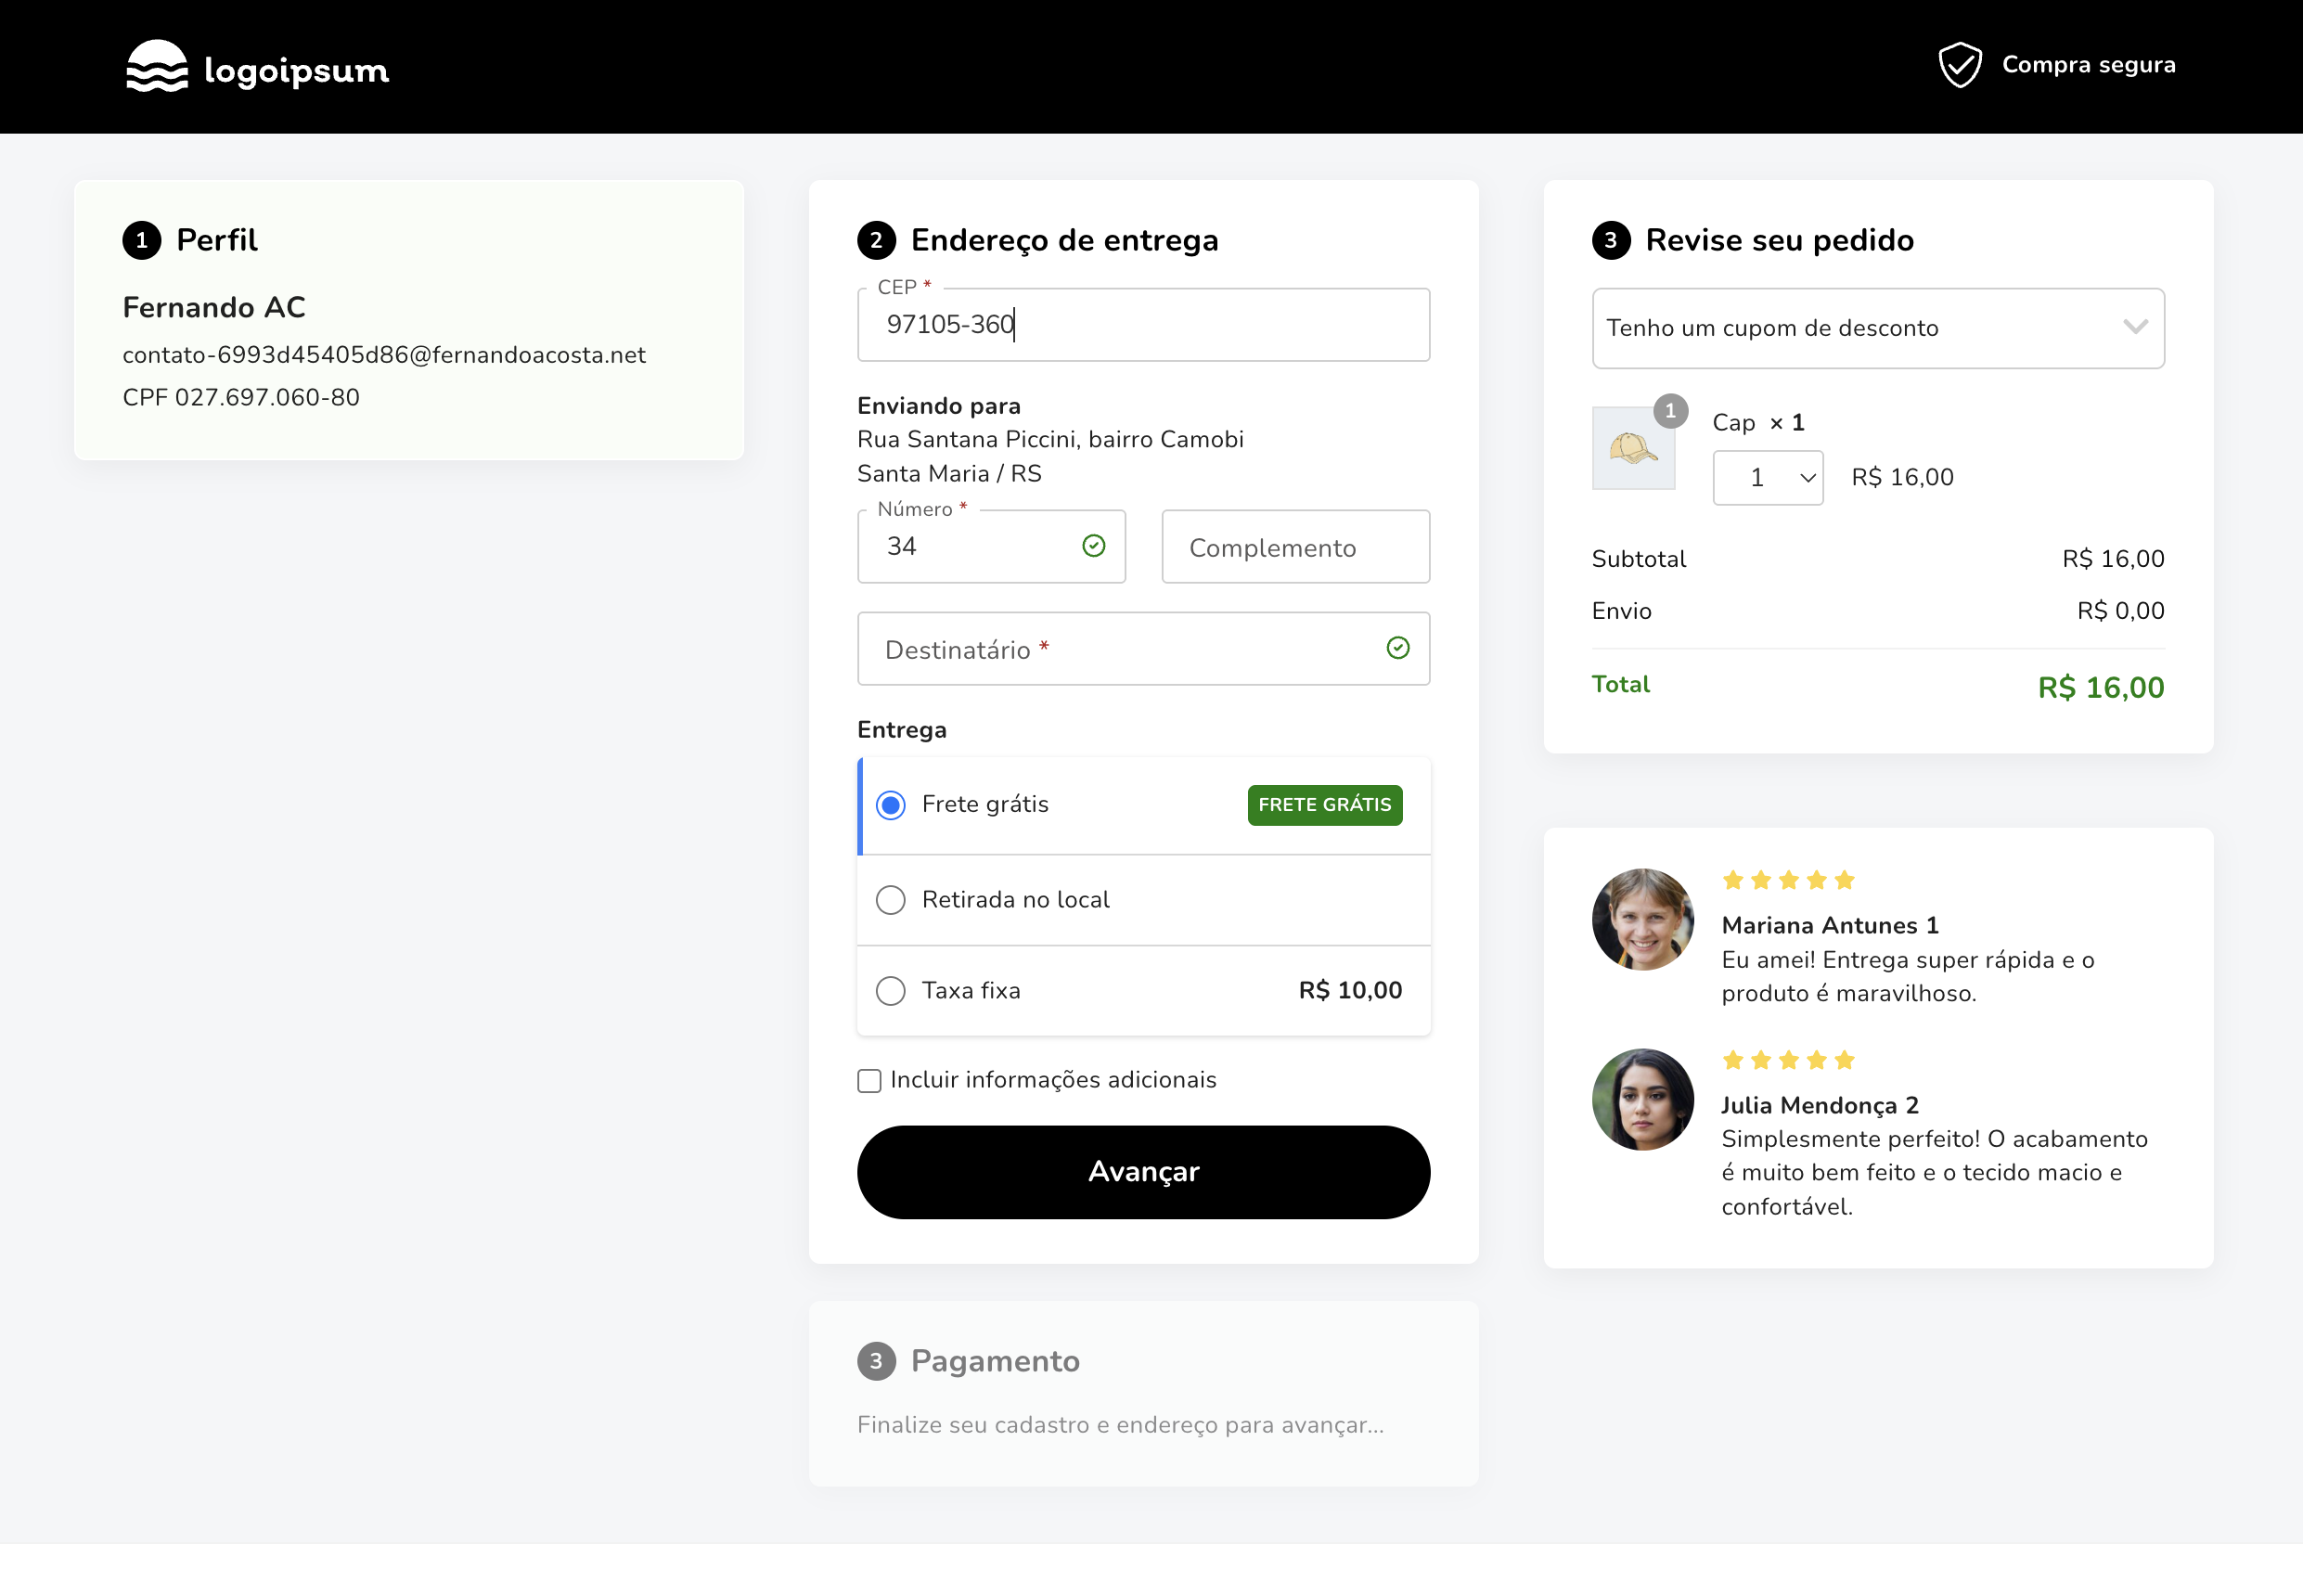
Task: Click the Perfil section header
Action: 217,240
